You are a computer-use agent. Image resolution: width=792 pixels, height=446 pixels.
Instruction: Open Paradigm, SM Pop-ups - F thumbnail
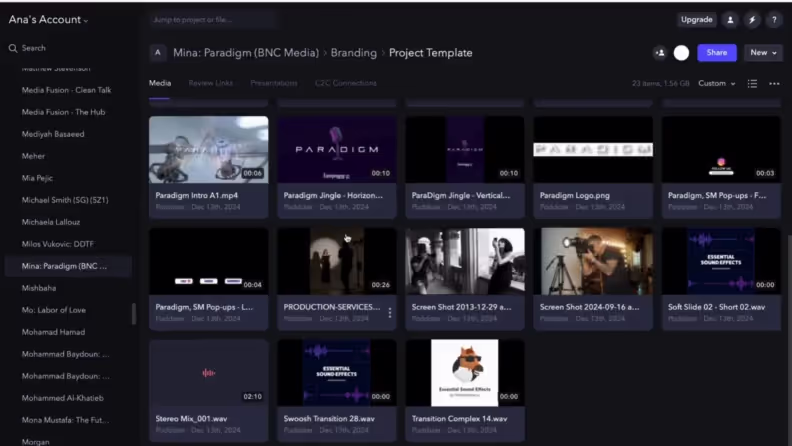(x=721, y=150)
